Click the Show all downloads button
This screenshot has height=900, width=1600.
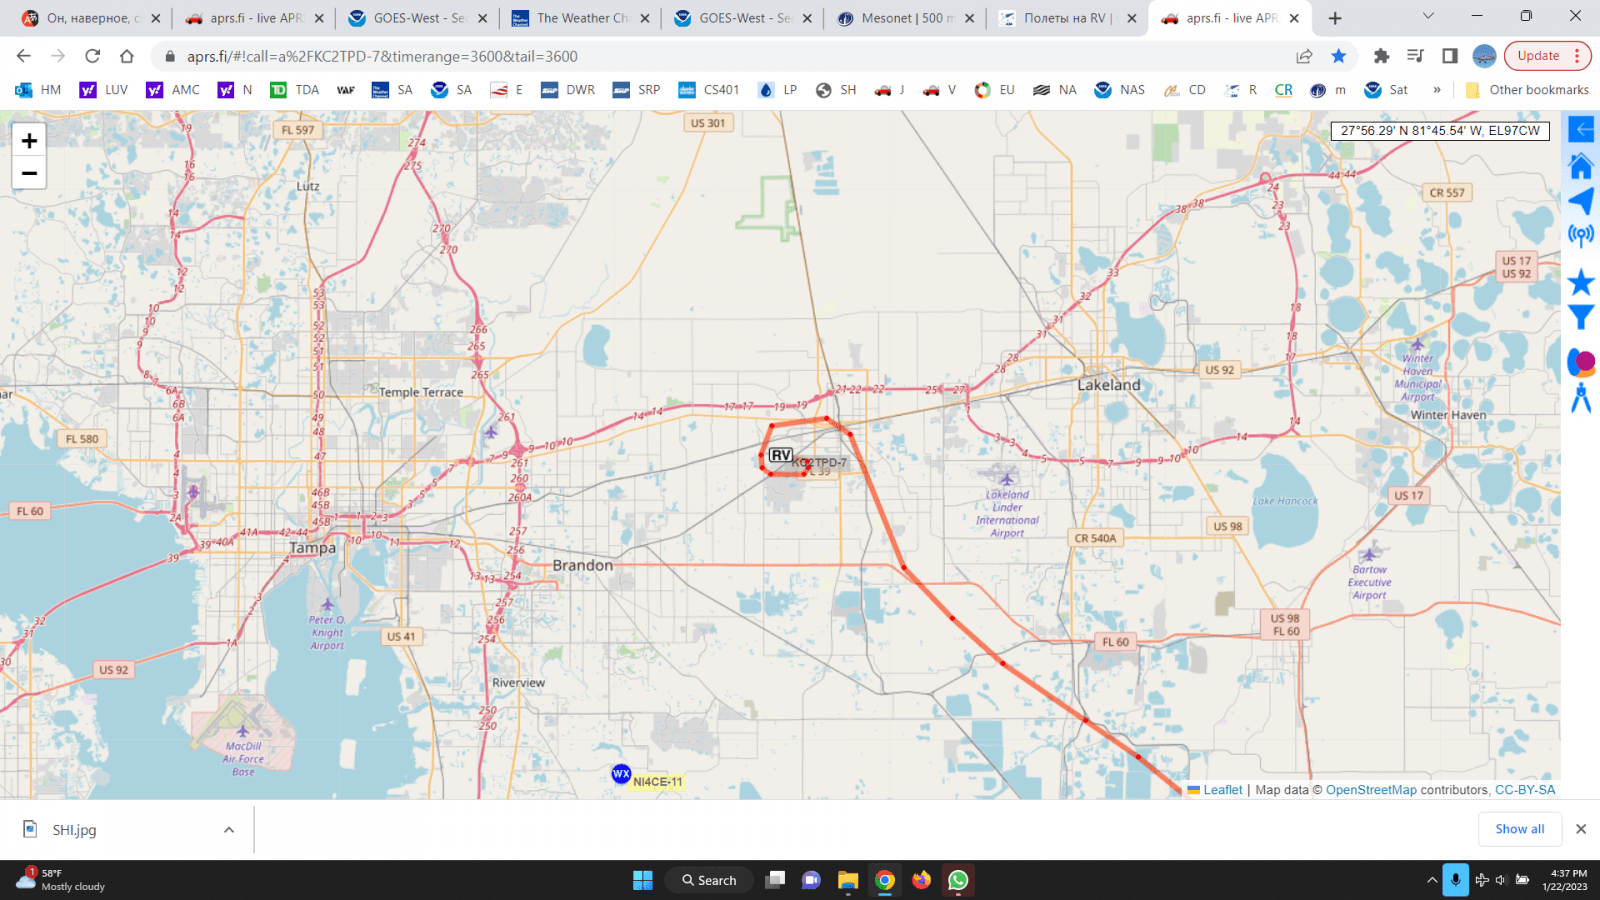coord(1519,829)
